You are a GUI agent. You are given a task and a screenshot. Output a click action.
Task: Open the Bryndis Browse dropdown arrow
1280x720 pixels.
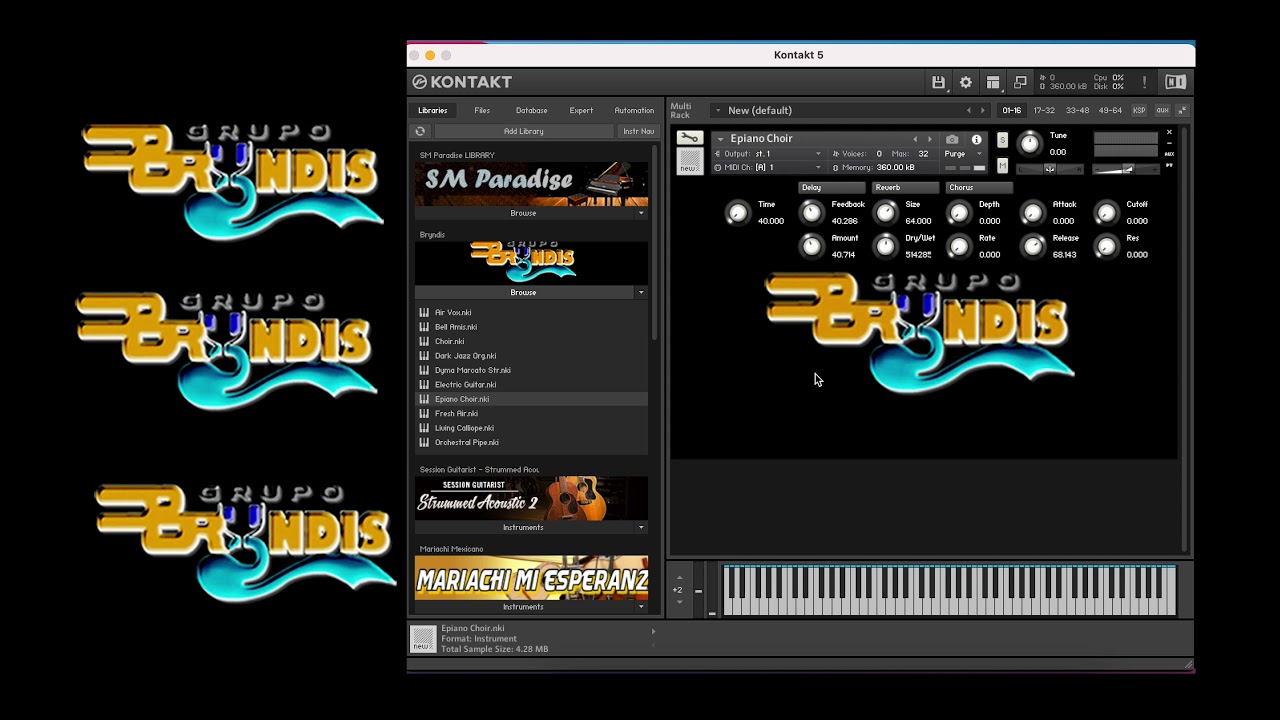click(641, 292)
